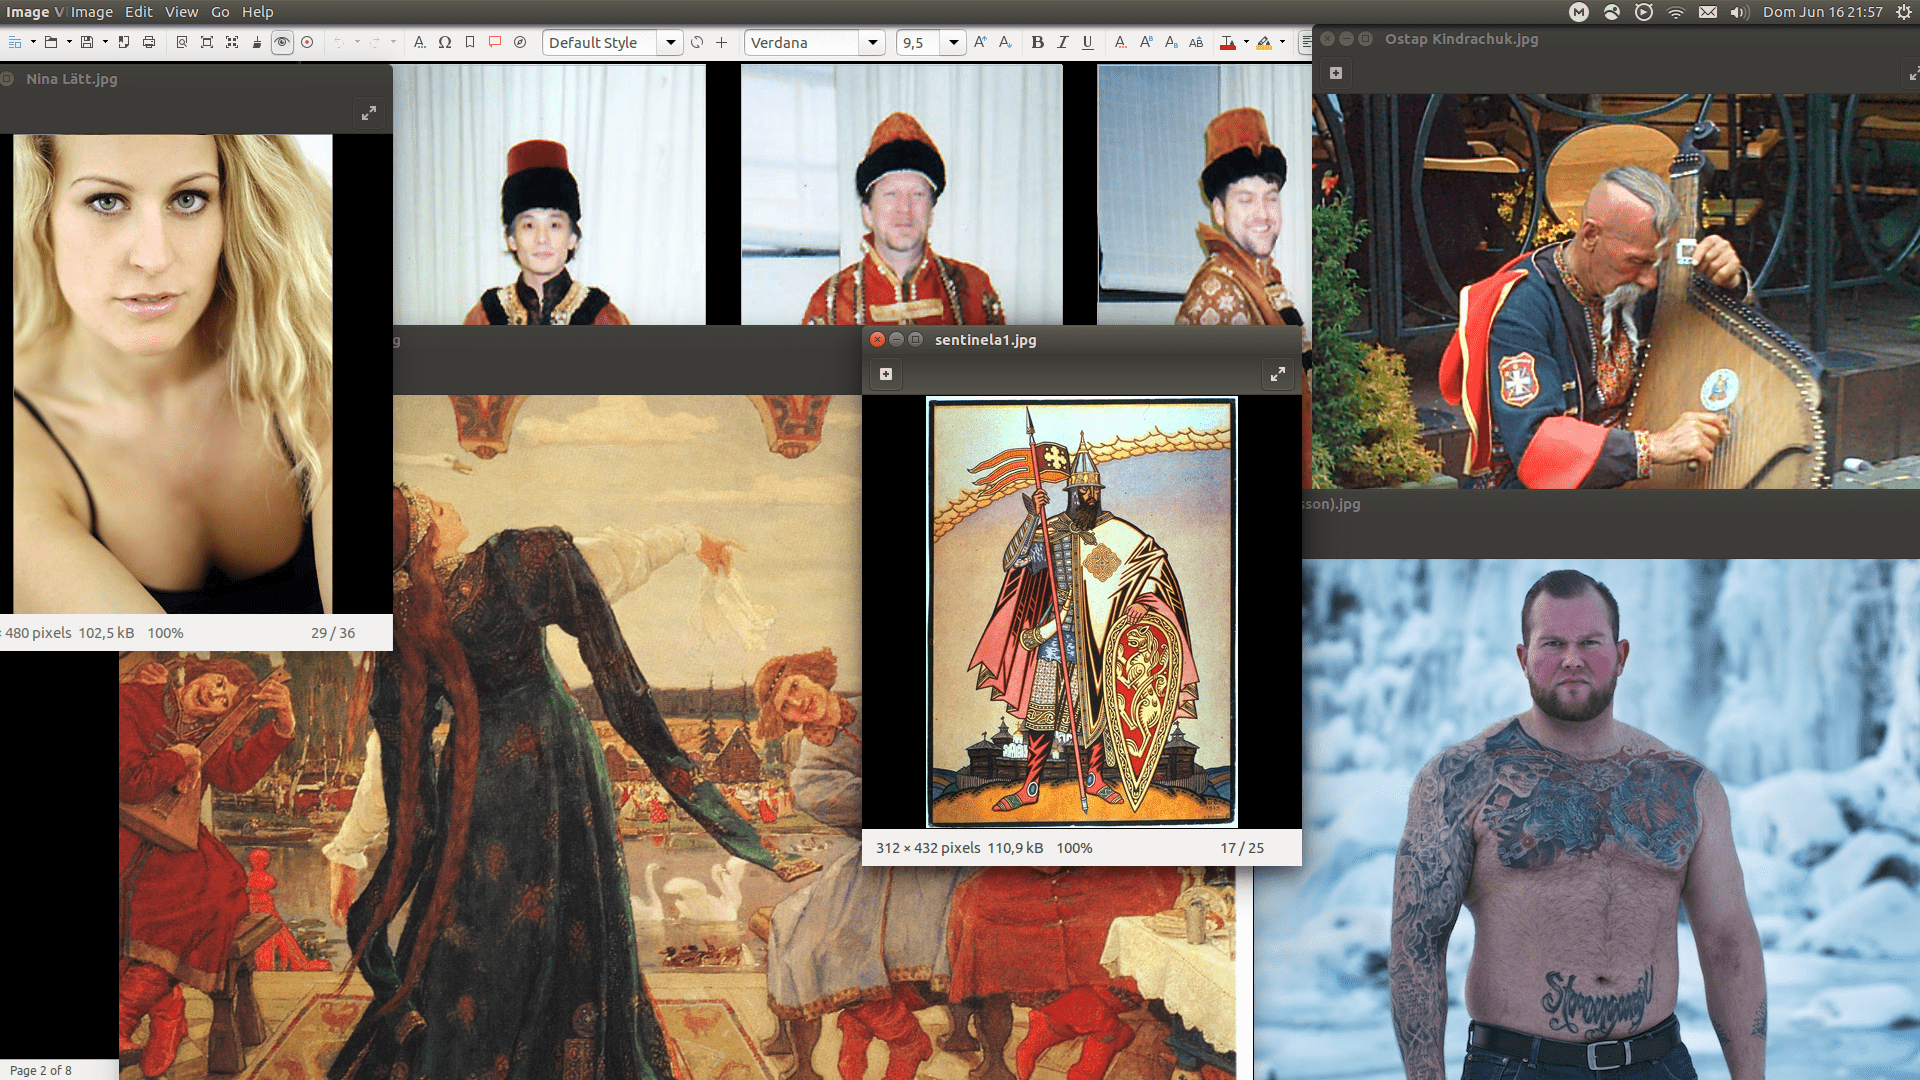Click the four-corner zoom icon in toolbar

232,43
